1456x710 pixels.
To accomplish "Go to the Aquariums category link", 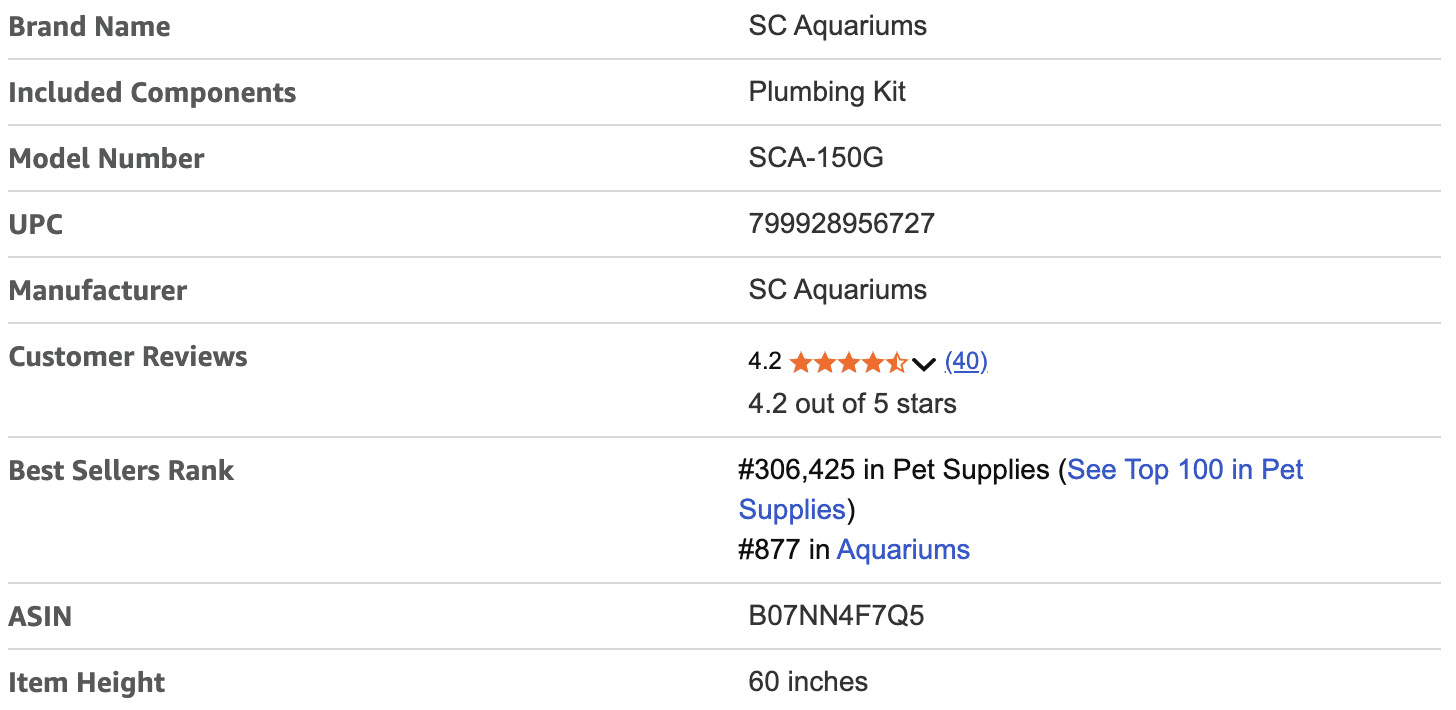I will click(903, 550).
